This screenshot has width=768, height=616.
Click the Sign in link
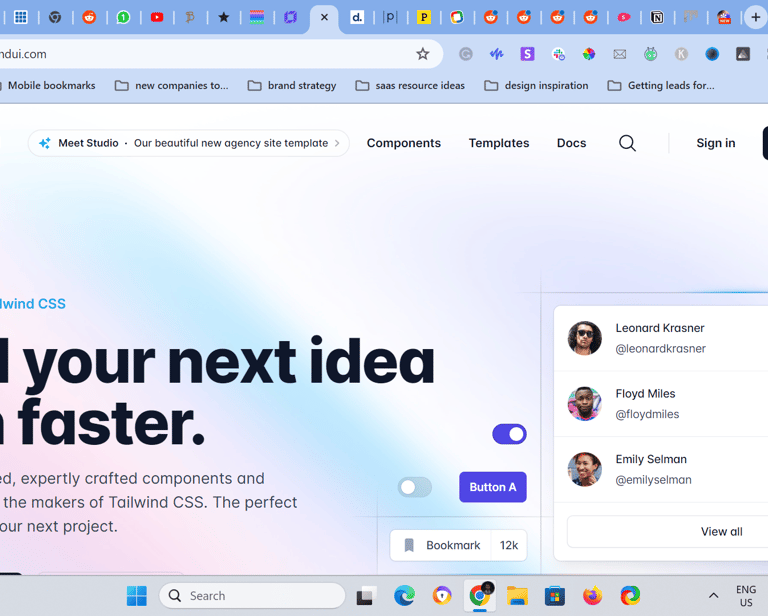click(716, 143)
